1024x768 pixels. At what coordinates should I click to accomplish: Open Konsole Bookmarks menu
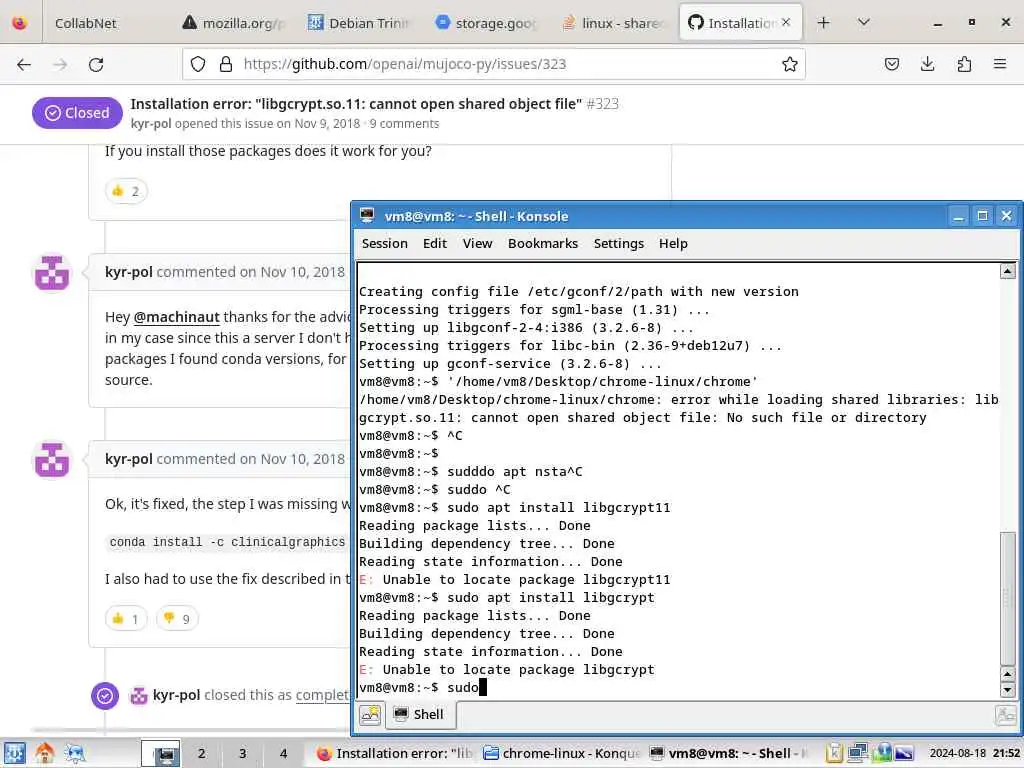[x=543, y=244]
